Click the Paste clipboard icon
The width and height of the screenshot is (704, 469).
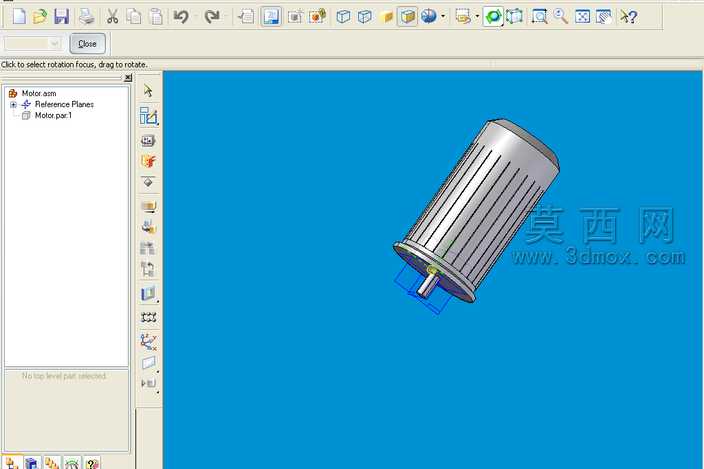[156, 17]
